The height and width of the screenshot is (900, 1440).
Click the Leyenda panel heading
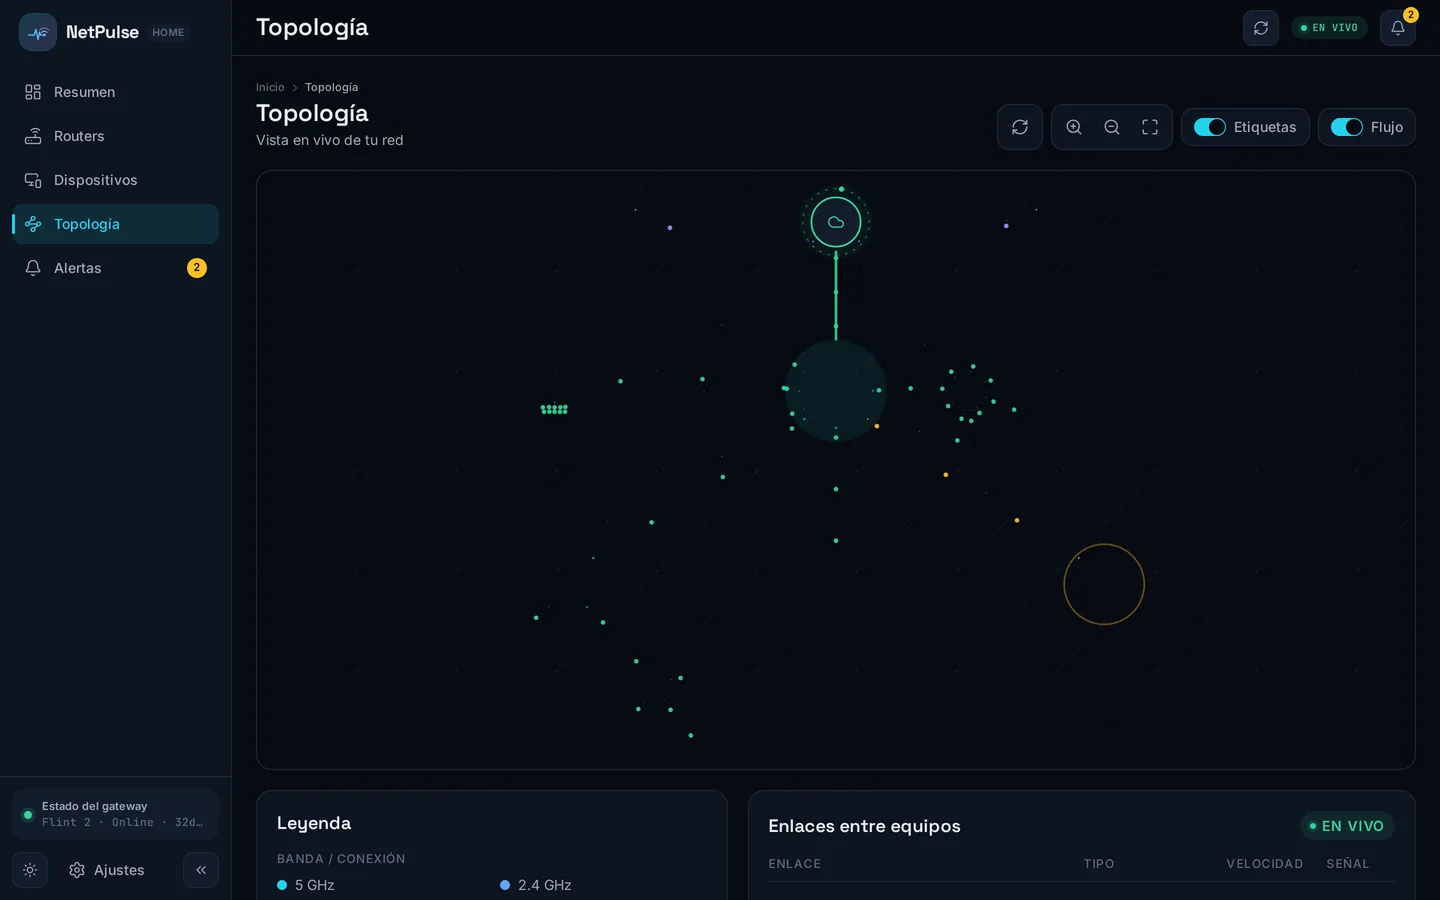(314, 823)
